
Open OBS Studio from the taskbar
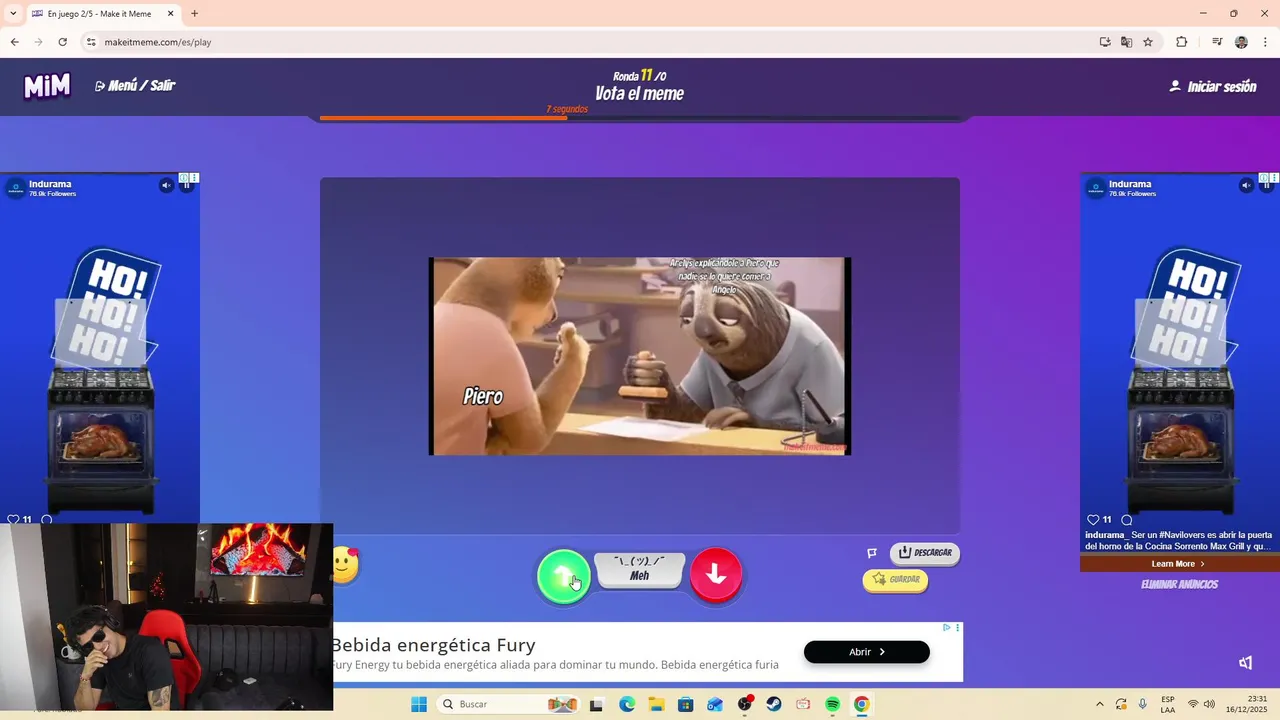[x=745, y=704]
